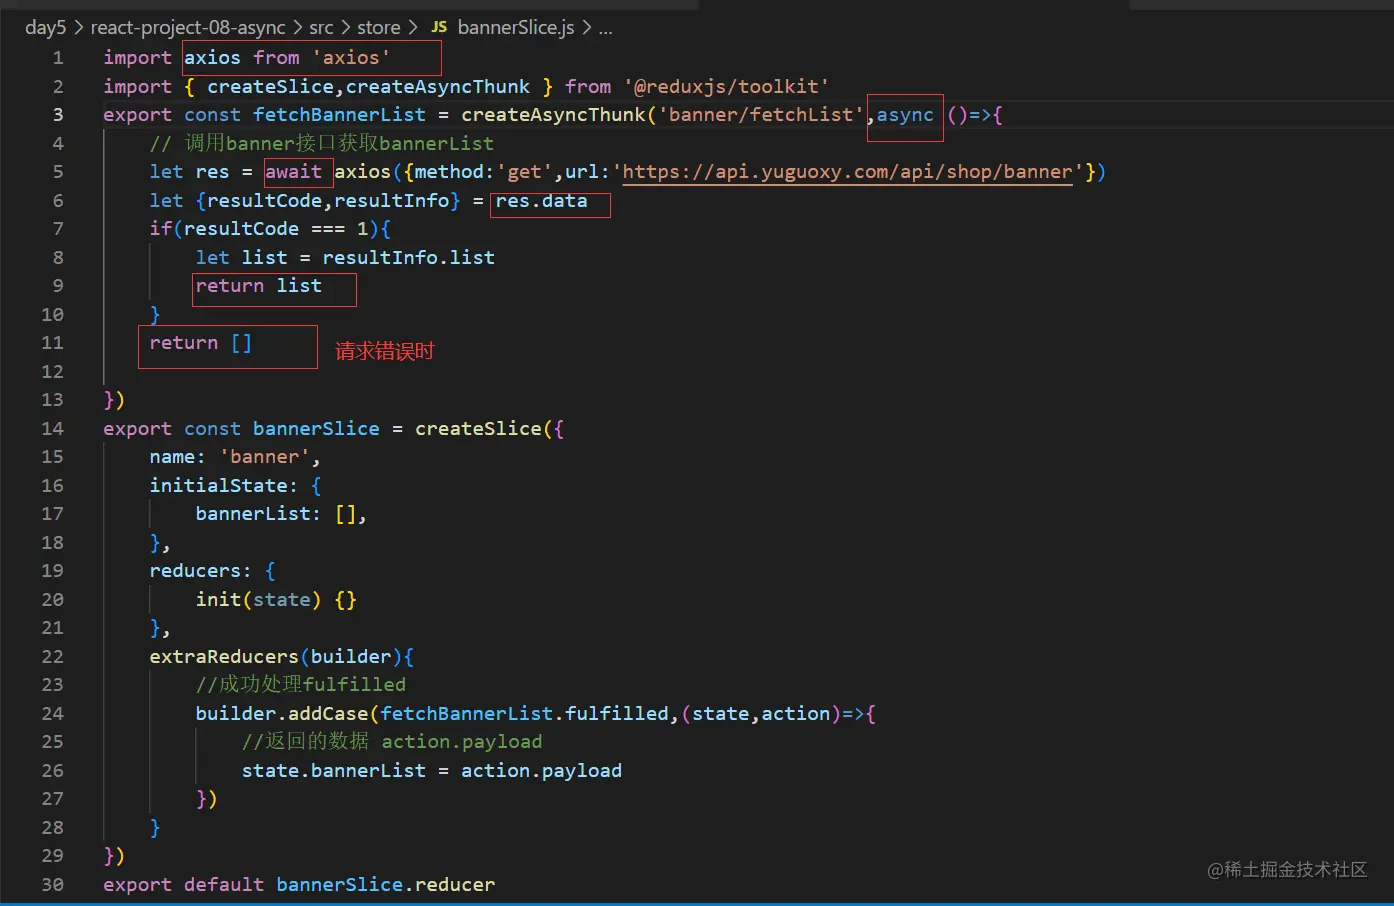Click createAsyncThunk in the line 2 import

point(438,87)
